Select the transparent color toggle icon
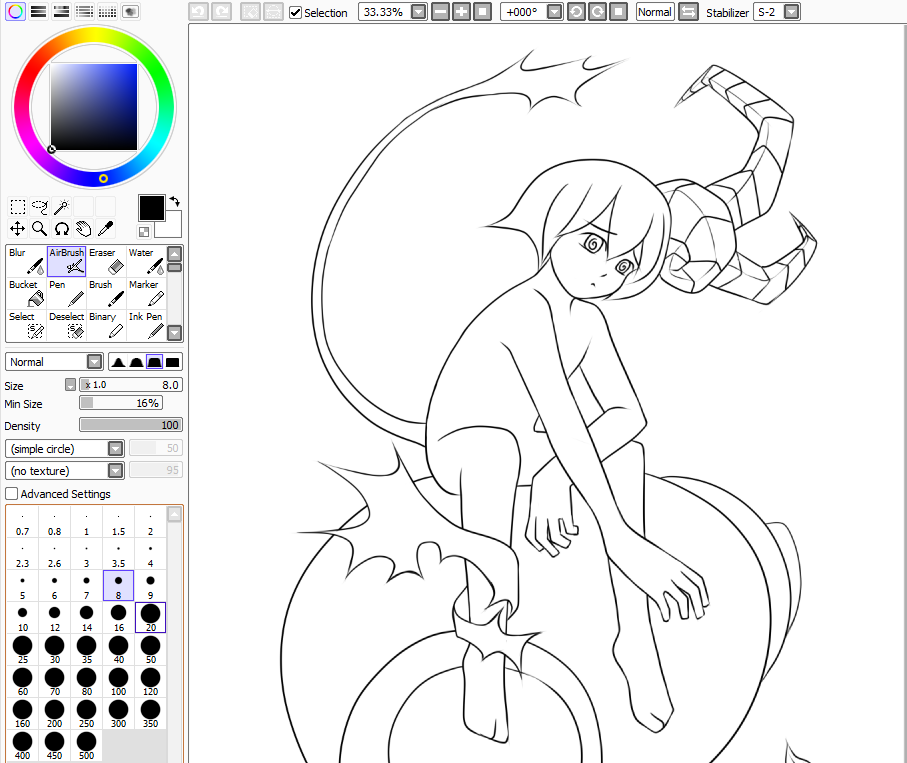Viewport: 907px width, 763px height. click(x=144, y=232)
